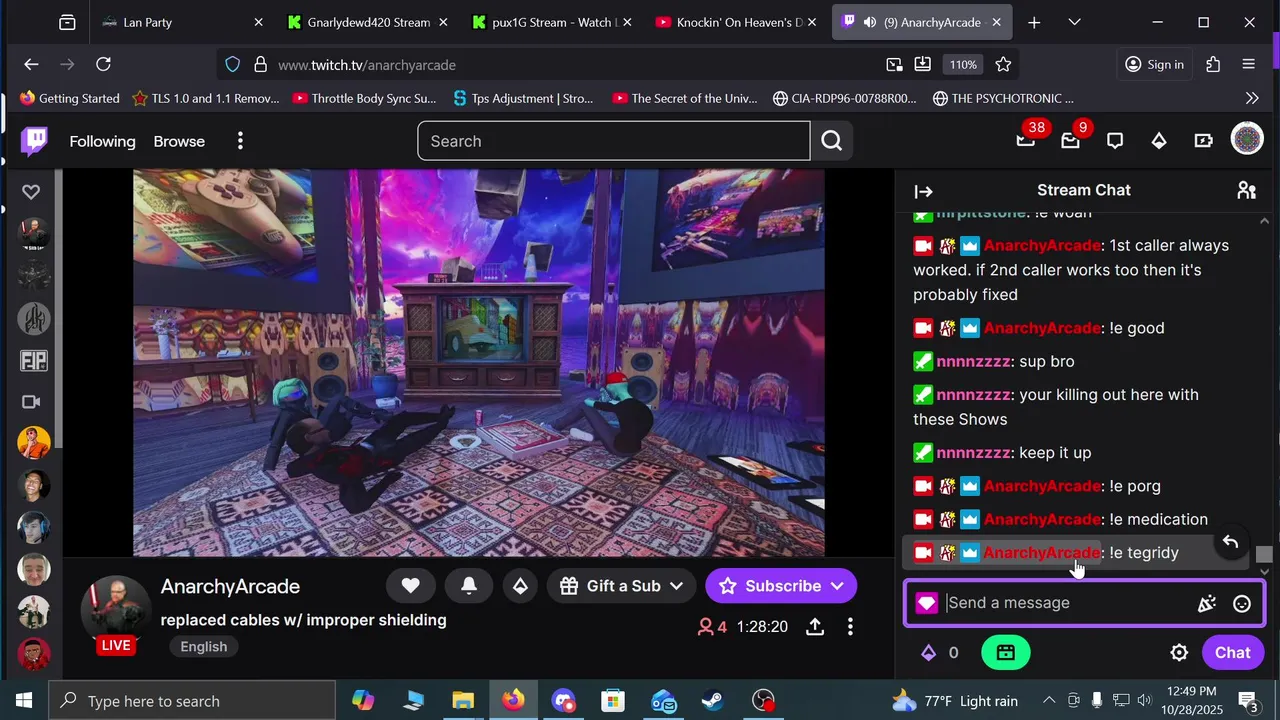Click AnarchyArcade username in tegridy message
Viewport: 1280px width, 720px height.
[x=1042, y=552]
